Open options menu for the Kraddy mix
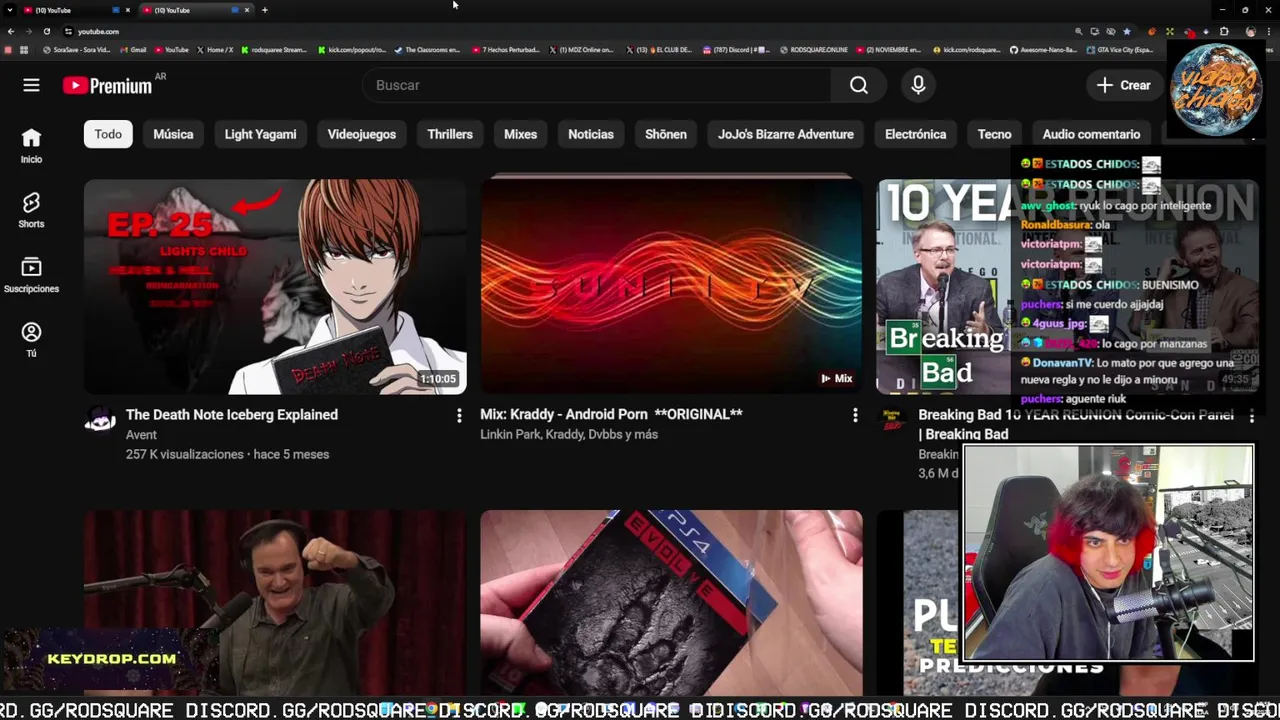1280x720 pixels. (x=855, y=415)
